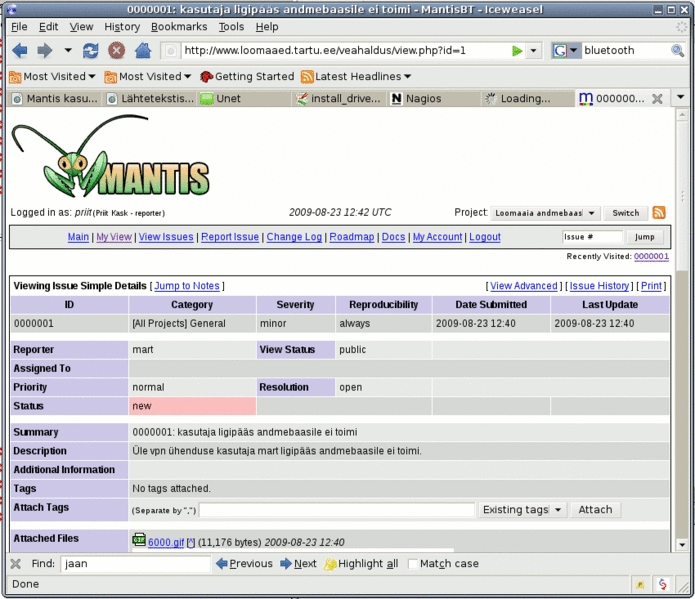
Task: Expand the Existing tags dropdown
Action: pyautogui.click(x=522, y=510)
